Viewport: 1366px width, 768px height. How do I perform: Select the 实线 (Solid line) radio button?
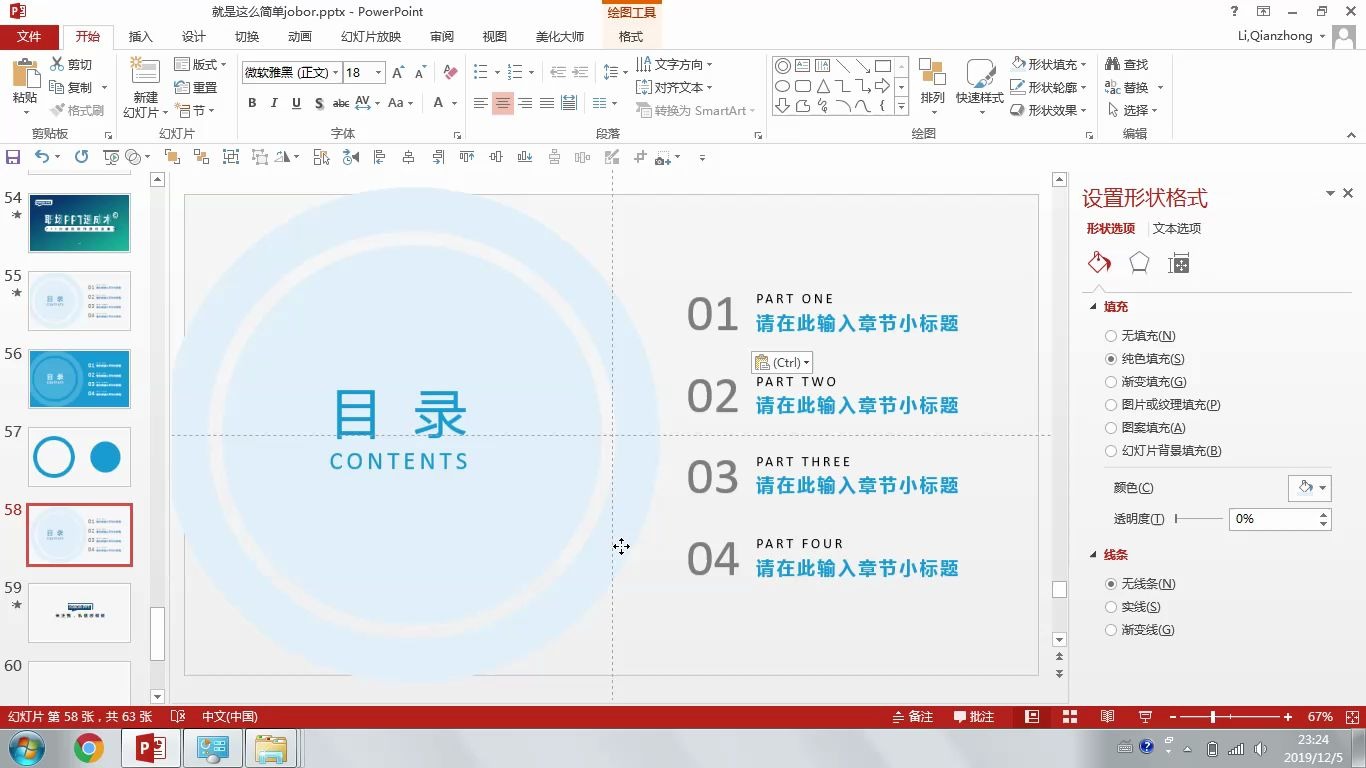1111,607
